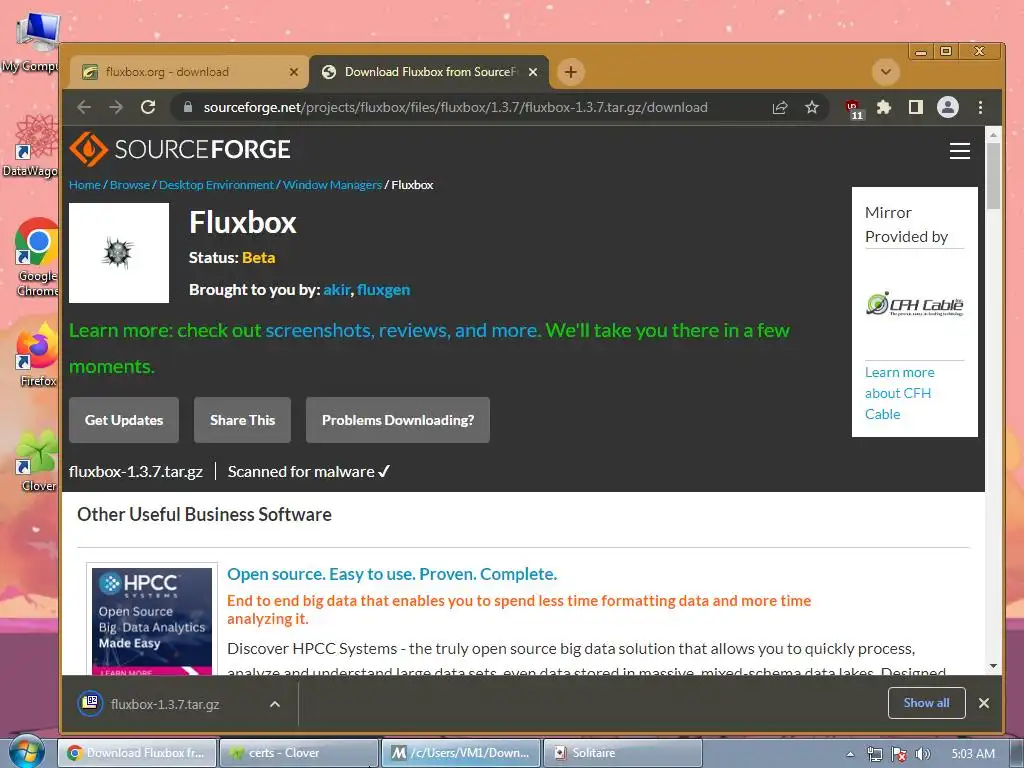Click the Share This button
The image size is (1024, 768).
coord(242,420)
